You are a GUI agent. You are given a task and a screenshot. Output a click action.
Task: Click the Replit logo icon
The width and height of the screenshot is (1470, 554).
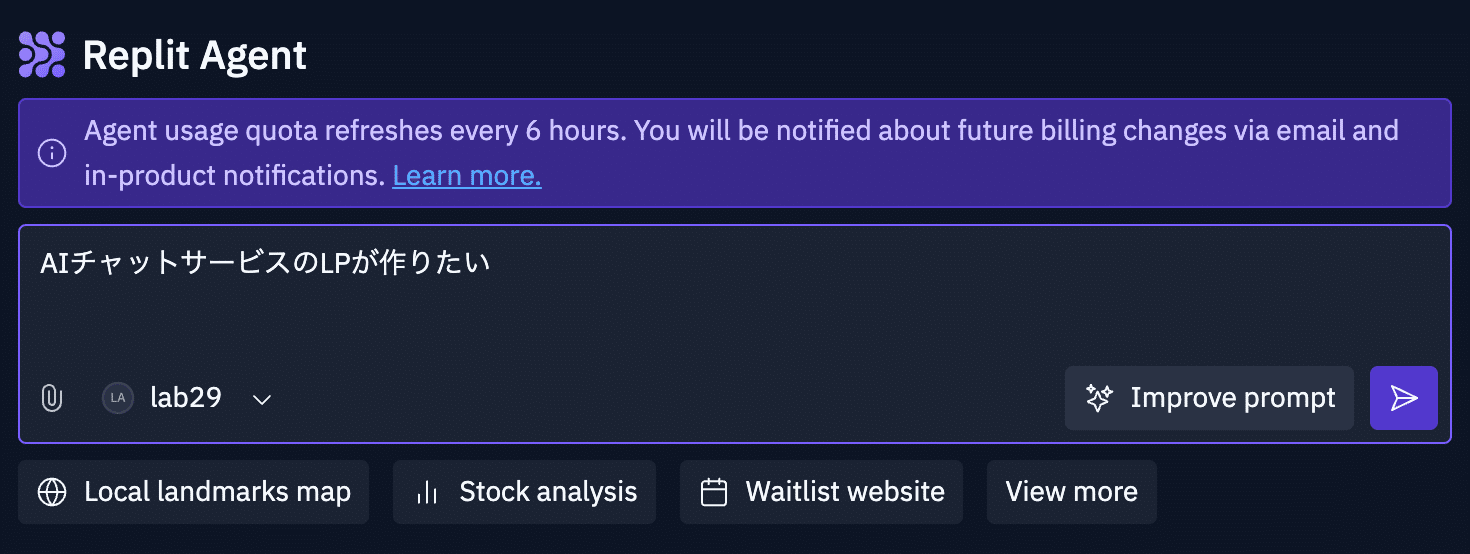click(x=42, y=54)
